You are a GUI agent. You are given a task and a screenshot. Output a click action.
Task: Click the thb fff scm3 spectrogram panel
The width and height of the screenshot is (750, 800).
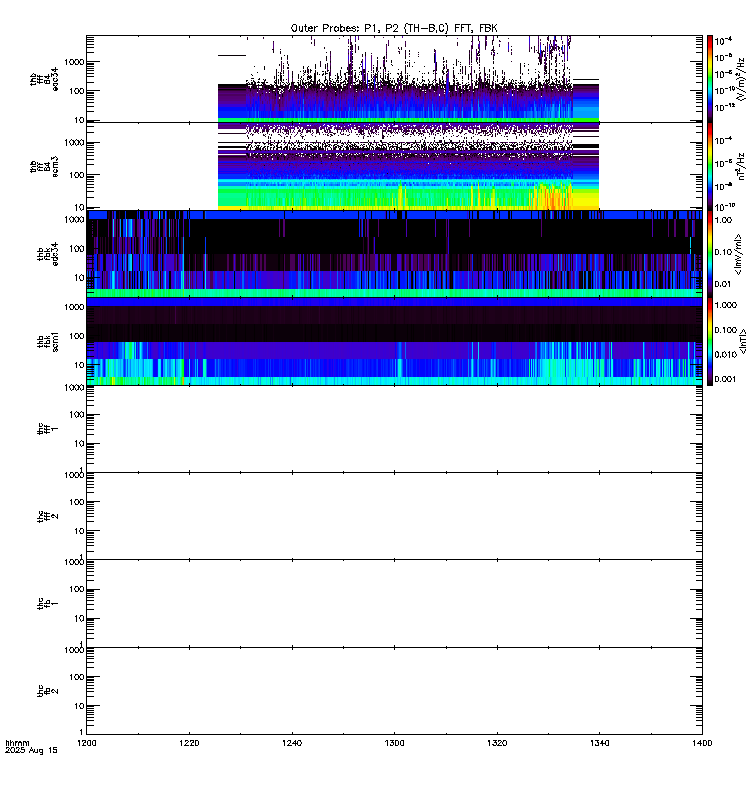(394, 166)
